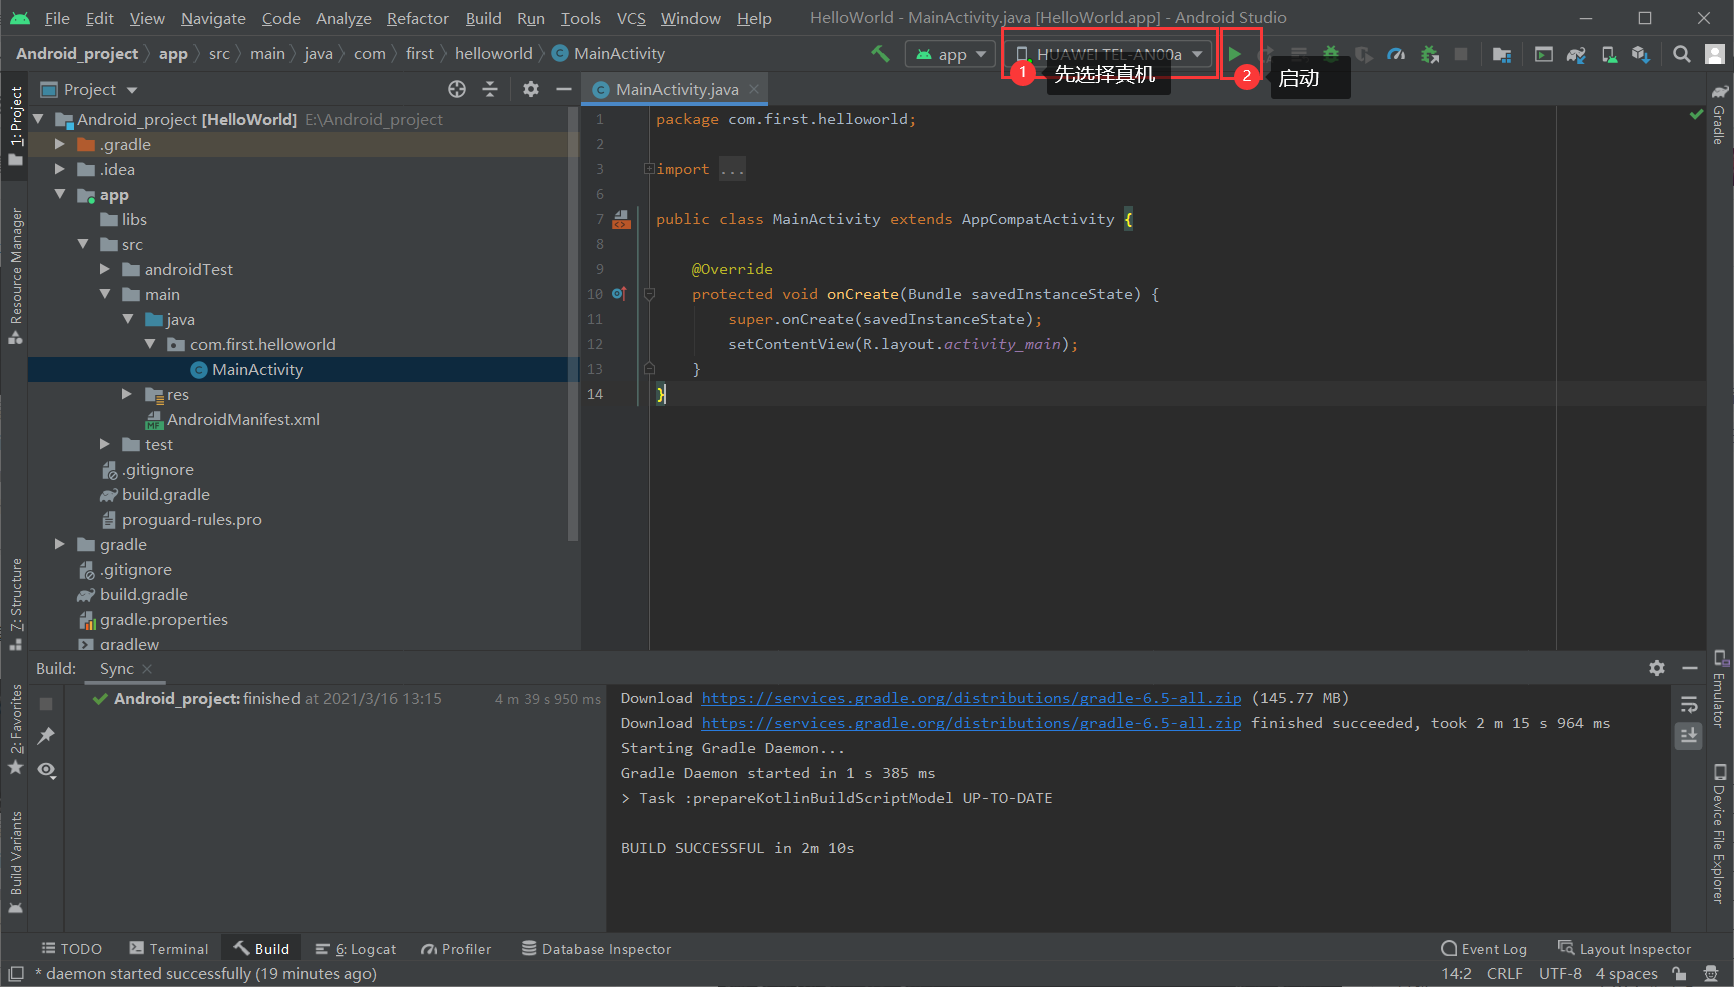Click the gradle-6.5-all.zip download link
This screenshot has height=987, width=1734.
point(970,698)
